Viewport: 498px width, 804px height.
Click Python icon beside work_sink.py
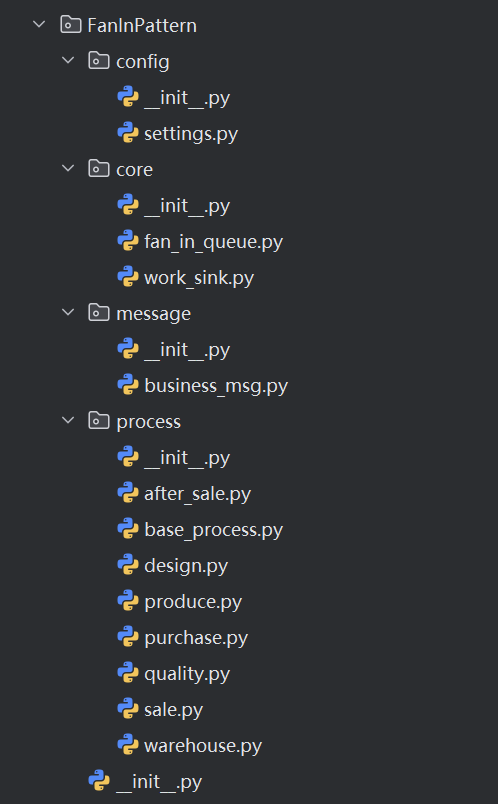point(128,277)
